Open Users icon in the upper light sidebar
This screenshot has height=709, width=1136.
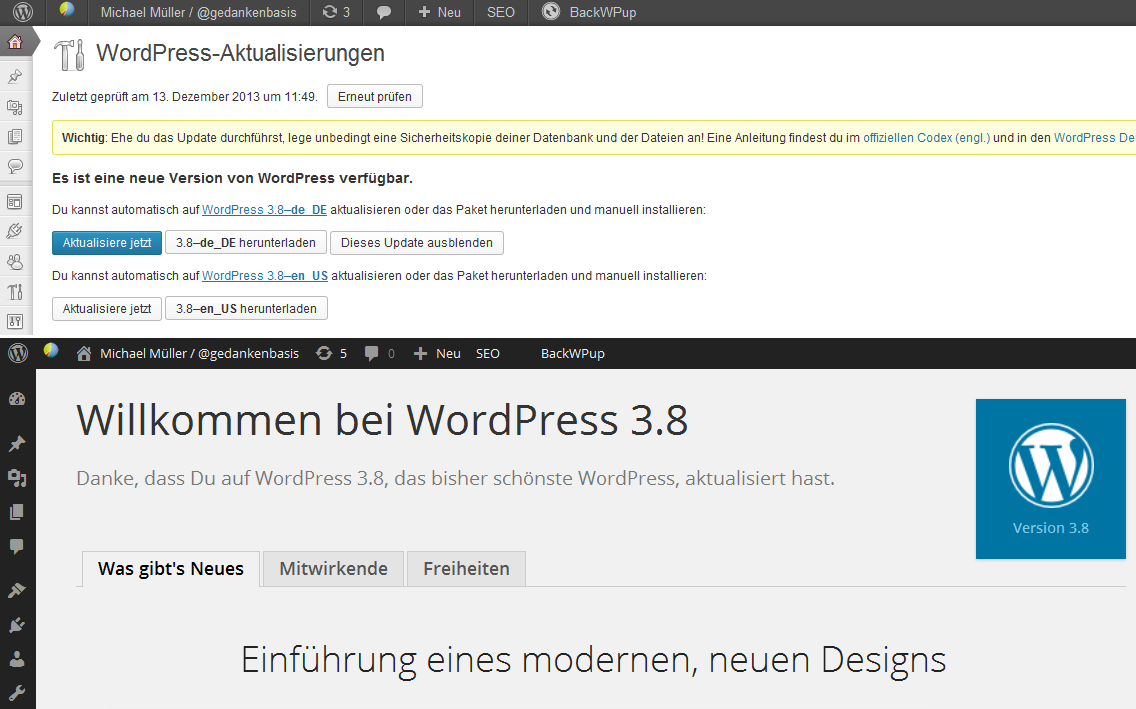15,261
